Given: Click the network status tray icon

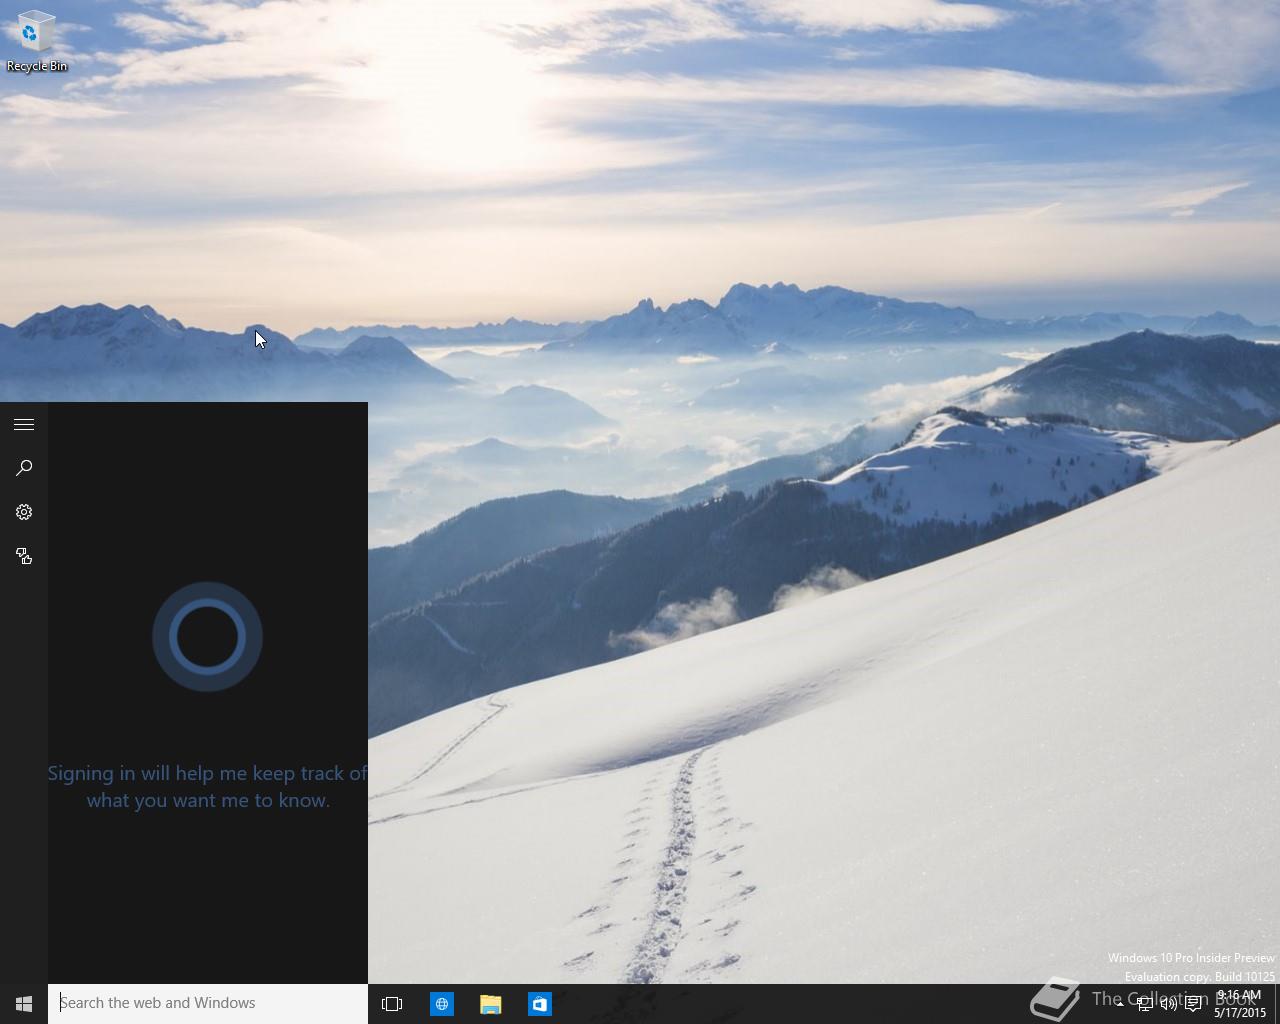Looking at the screenshot, I should [1144, 1004].
